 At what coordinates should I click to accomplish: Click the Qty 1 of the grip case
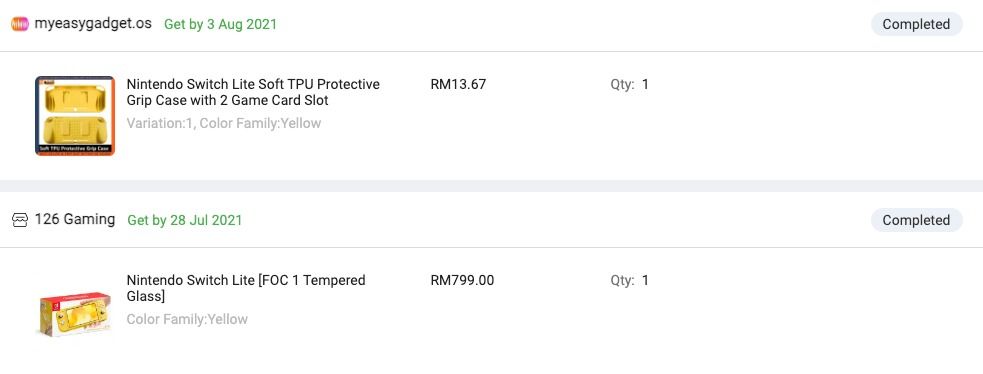629,84
